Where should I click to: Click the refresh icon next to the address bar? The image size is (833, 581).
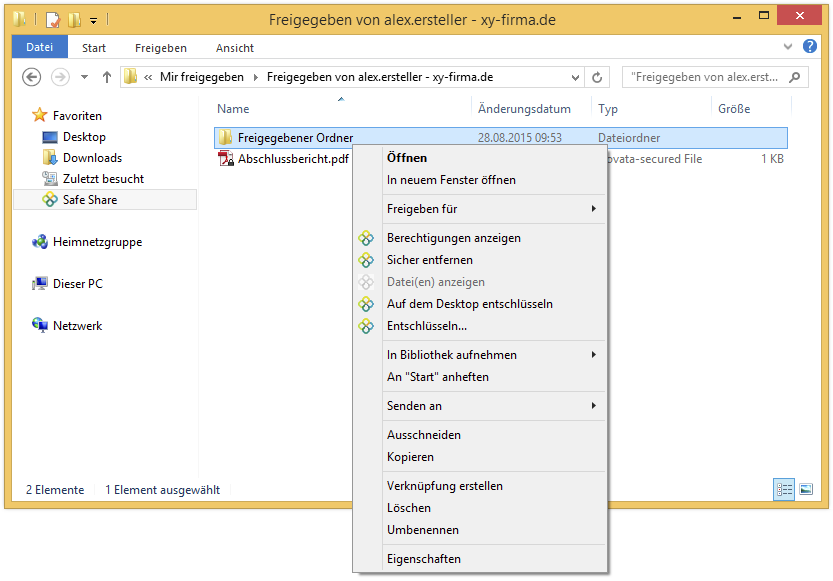[597, 78]
